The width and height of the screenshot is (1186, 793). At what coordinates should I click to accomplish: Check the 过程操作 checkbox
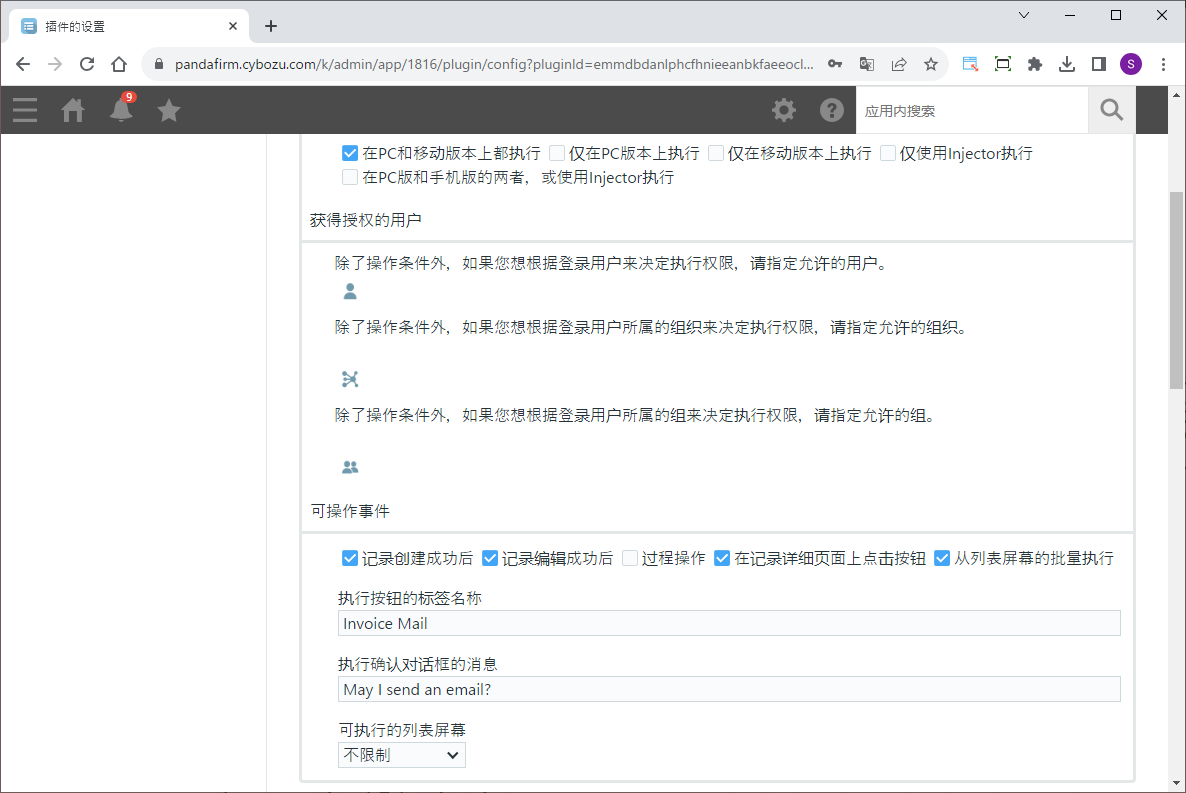click(630, 558)
